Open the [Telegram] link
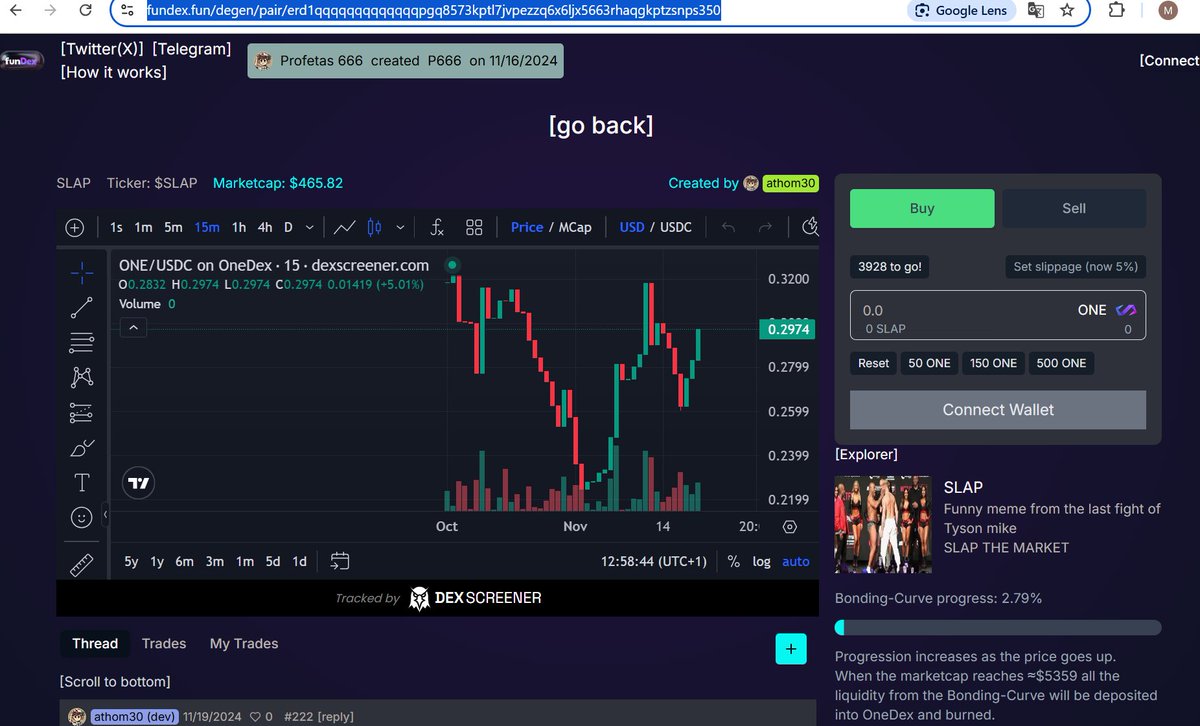The width and height of the screenshot is (1200, 726). (x=192, y=49)
